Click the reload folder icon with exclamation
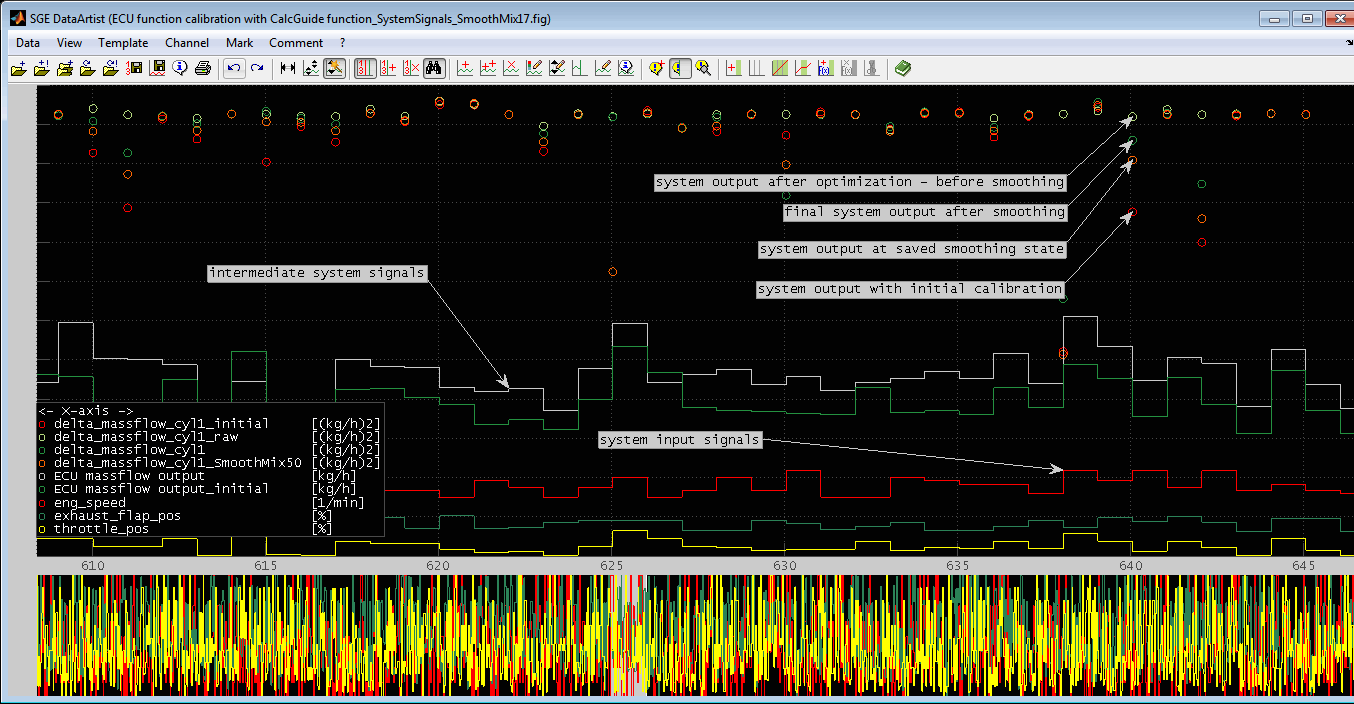 111,68
